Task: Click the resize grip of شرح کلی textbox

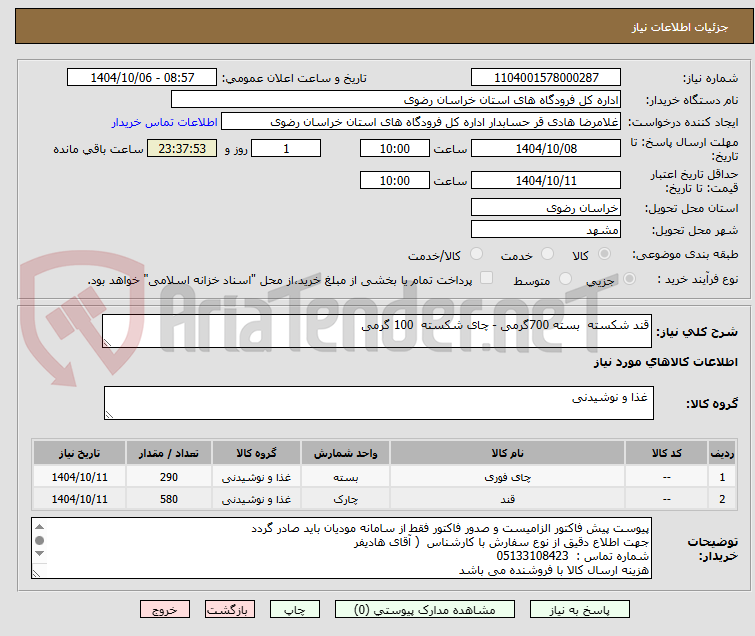Action: click(x=107, y=342)
